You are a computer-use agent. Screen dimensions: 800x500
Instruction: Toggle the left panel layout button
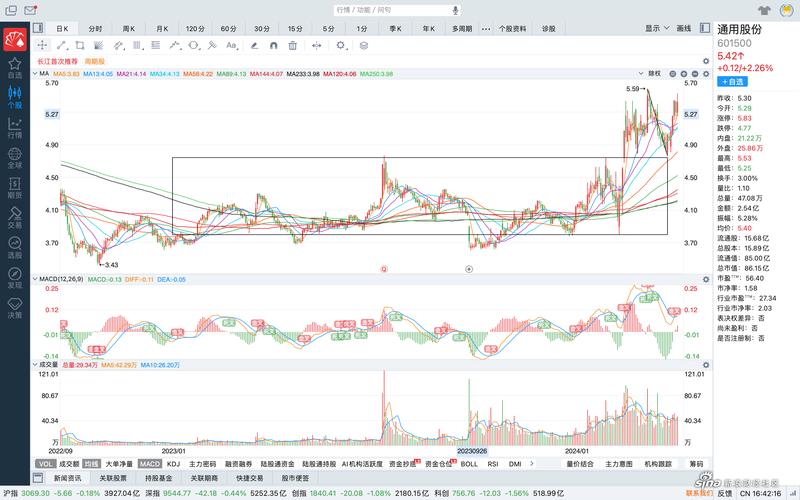tap(40, 29)
